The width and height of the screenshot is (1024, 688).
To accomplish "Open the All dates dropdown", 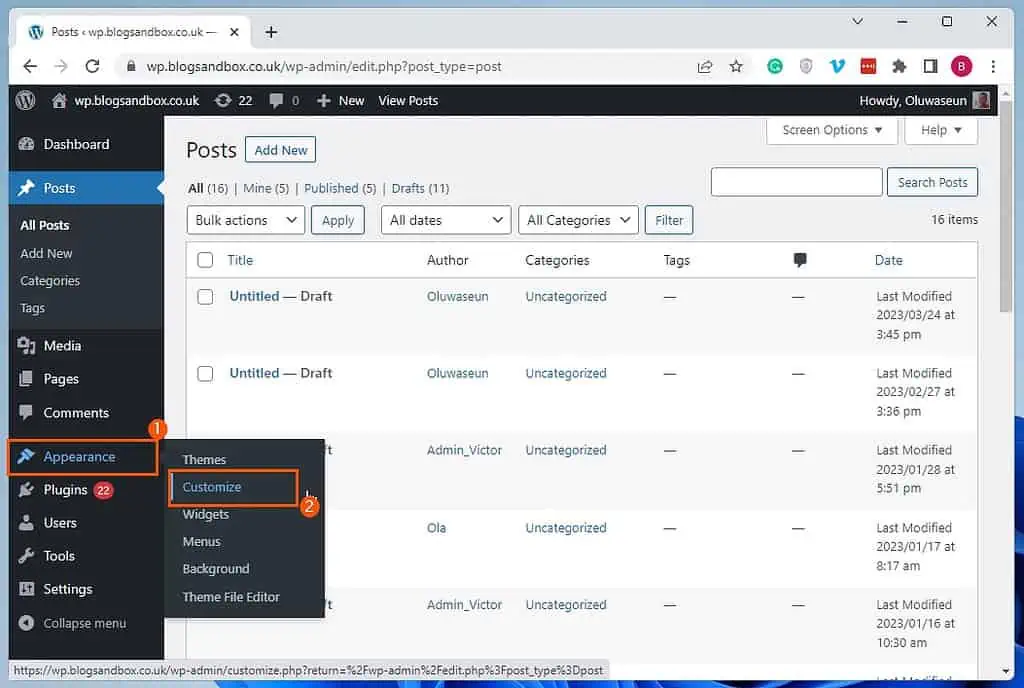I will click(x=445, y=220).
